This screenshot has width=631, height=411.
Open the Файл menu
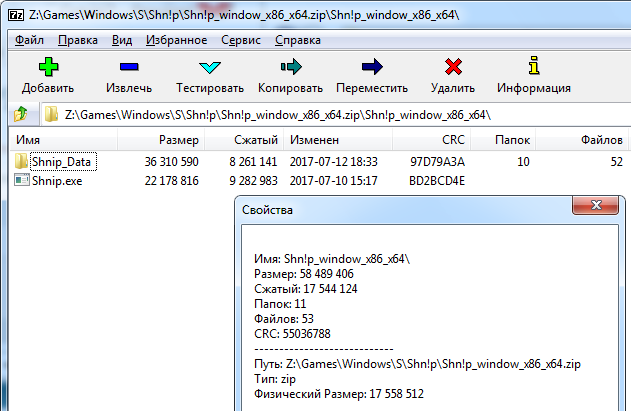(29, 40)
